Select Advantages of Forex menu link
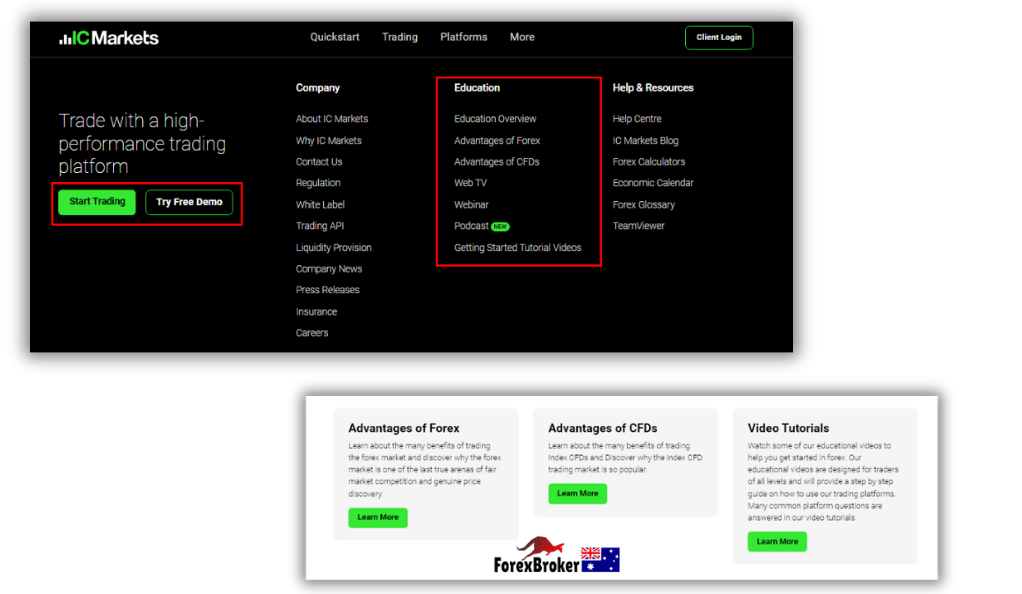The image size is (1022, 594). tap(497, 140)
